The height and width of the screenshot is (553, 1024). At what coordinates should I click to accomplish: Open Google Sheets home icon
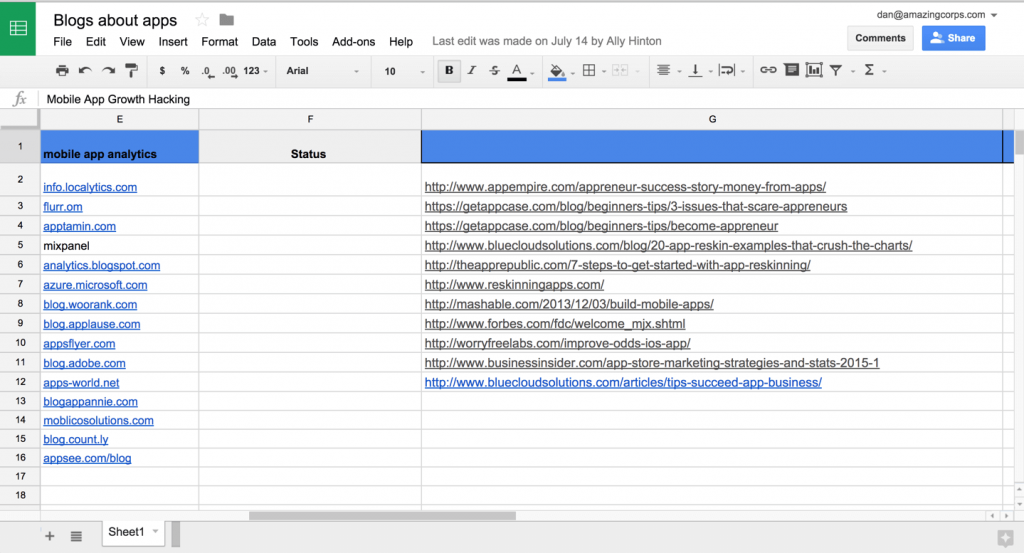pyautogui.click(x=18, y=28)
